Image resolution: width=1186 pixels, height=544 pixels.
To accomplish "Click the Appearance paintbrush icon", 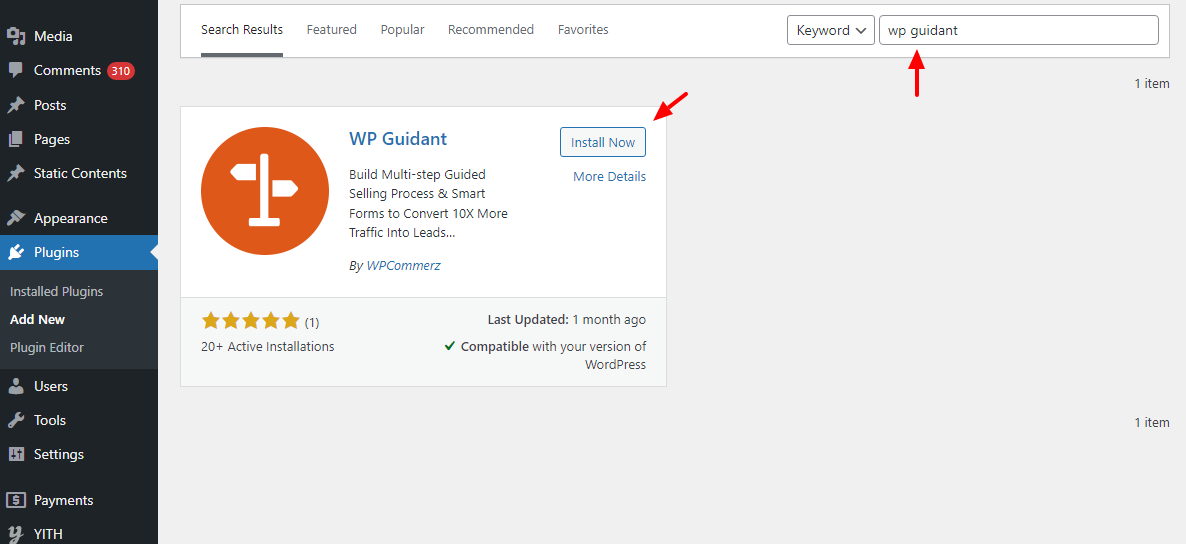I will tap(16, 218).
